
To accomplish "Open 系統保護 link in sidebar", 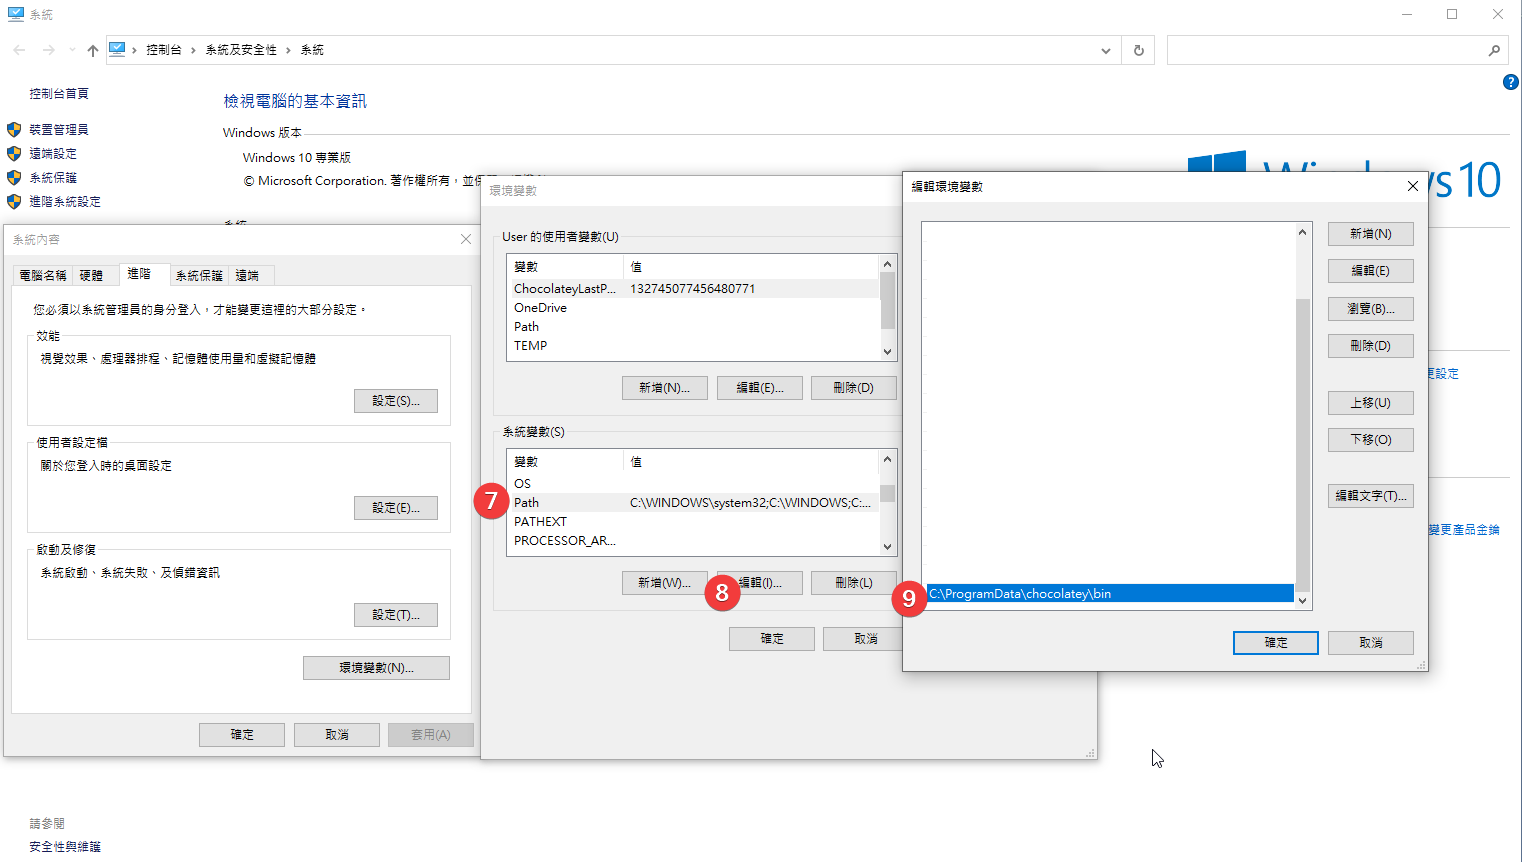I will pyautogui.click(x=52, y=177).
